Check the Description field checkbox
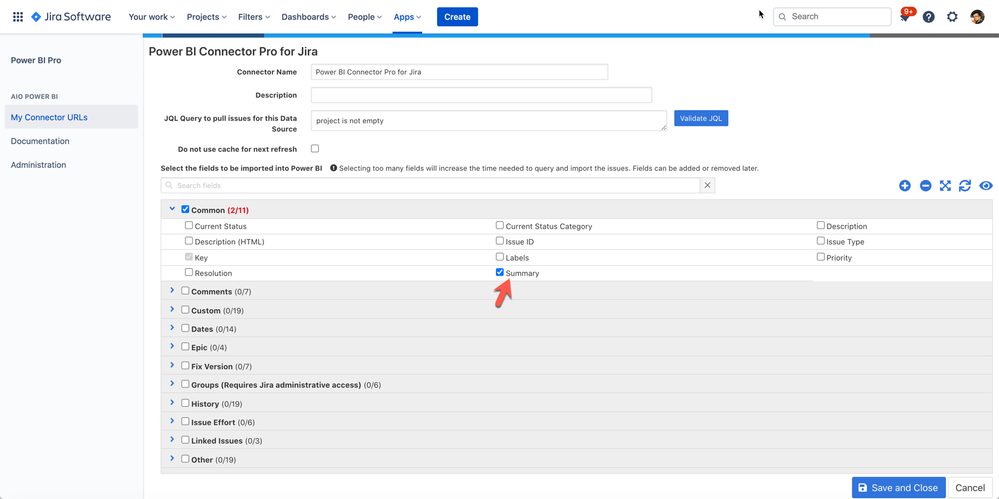999x499 pixels. [821, 226]
